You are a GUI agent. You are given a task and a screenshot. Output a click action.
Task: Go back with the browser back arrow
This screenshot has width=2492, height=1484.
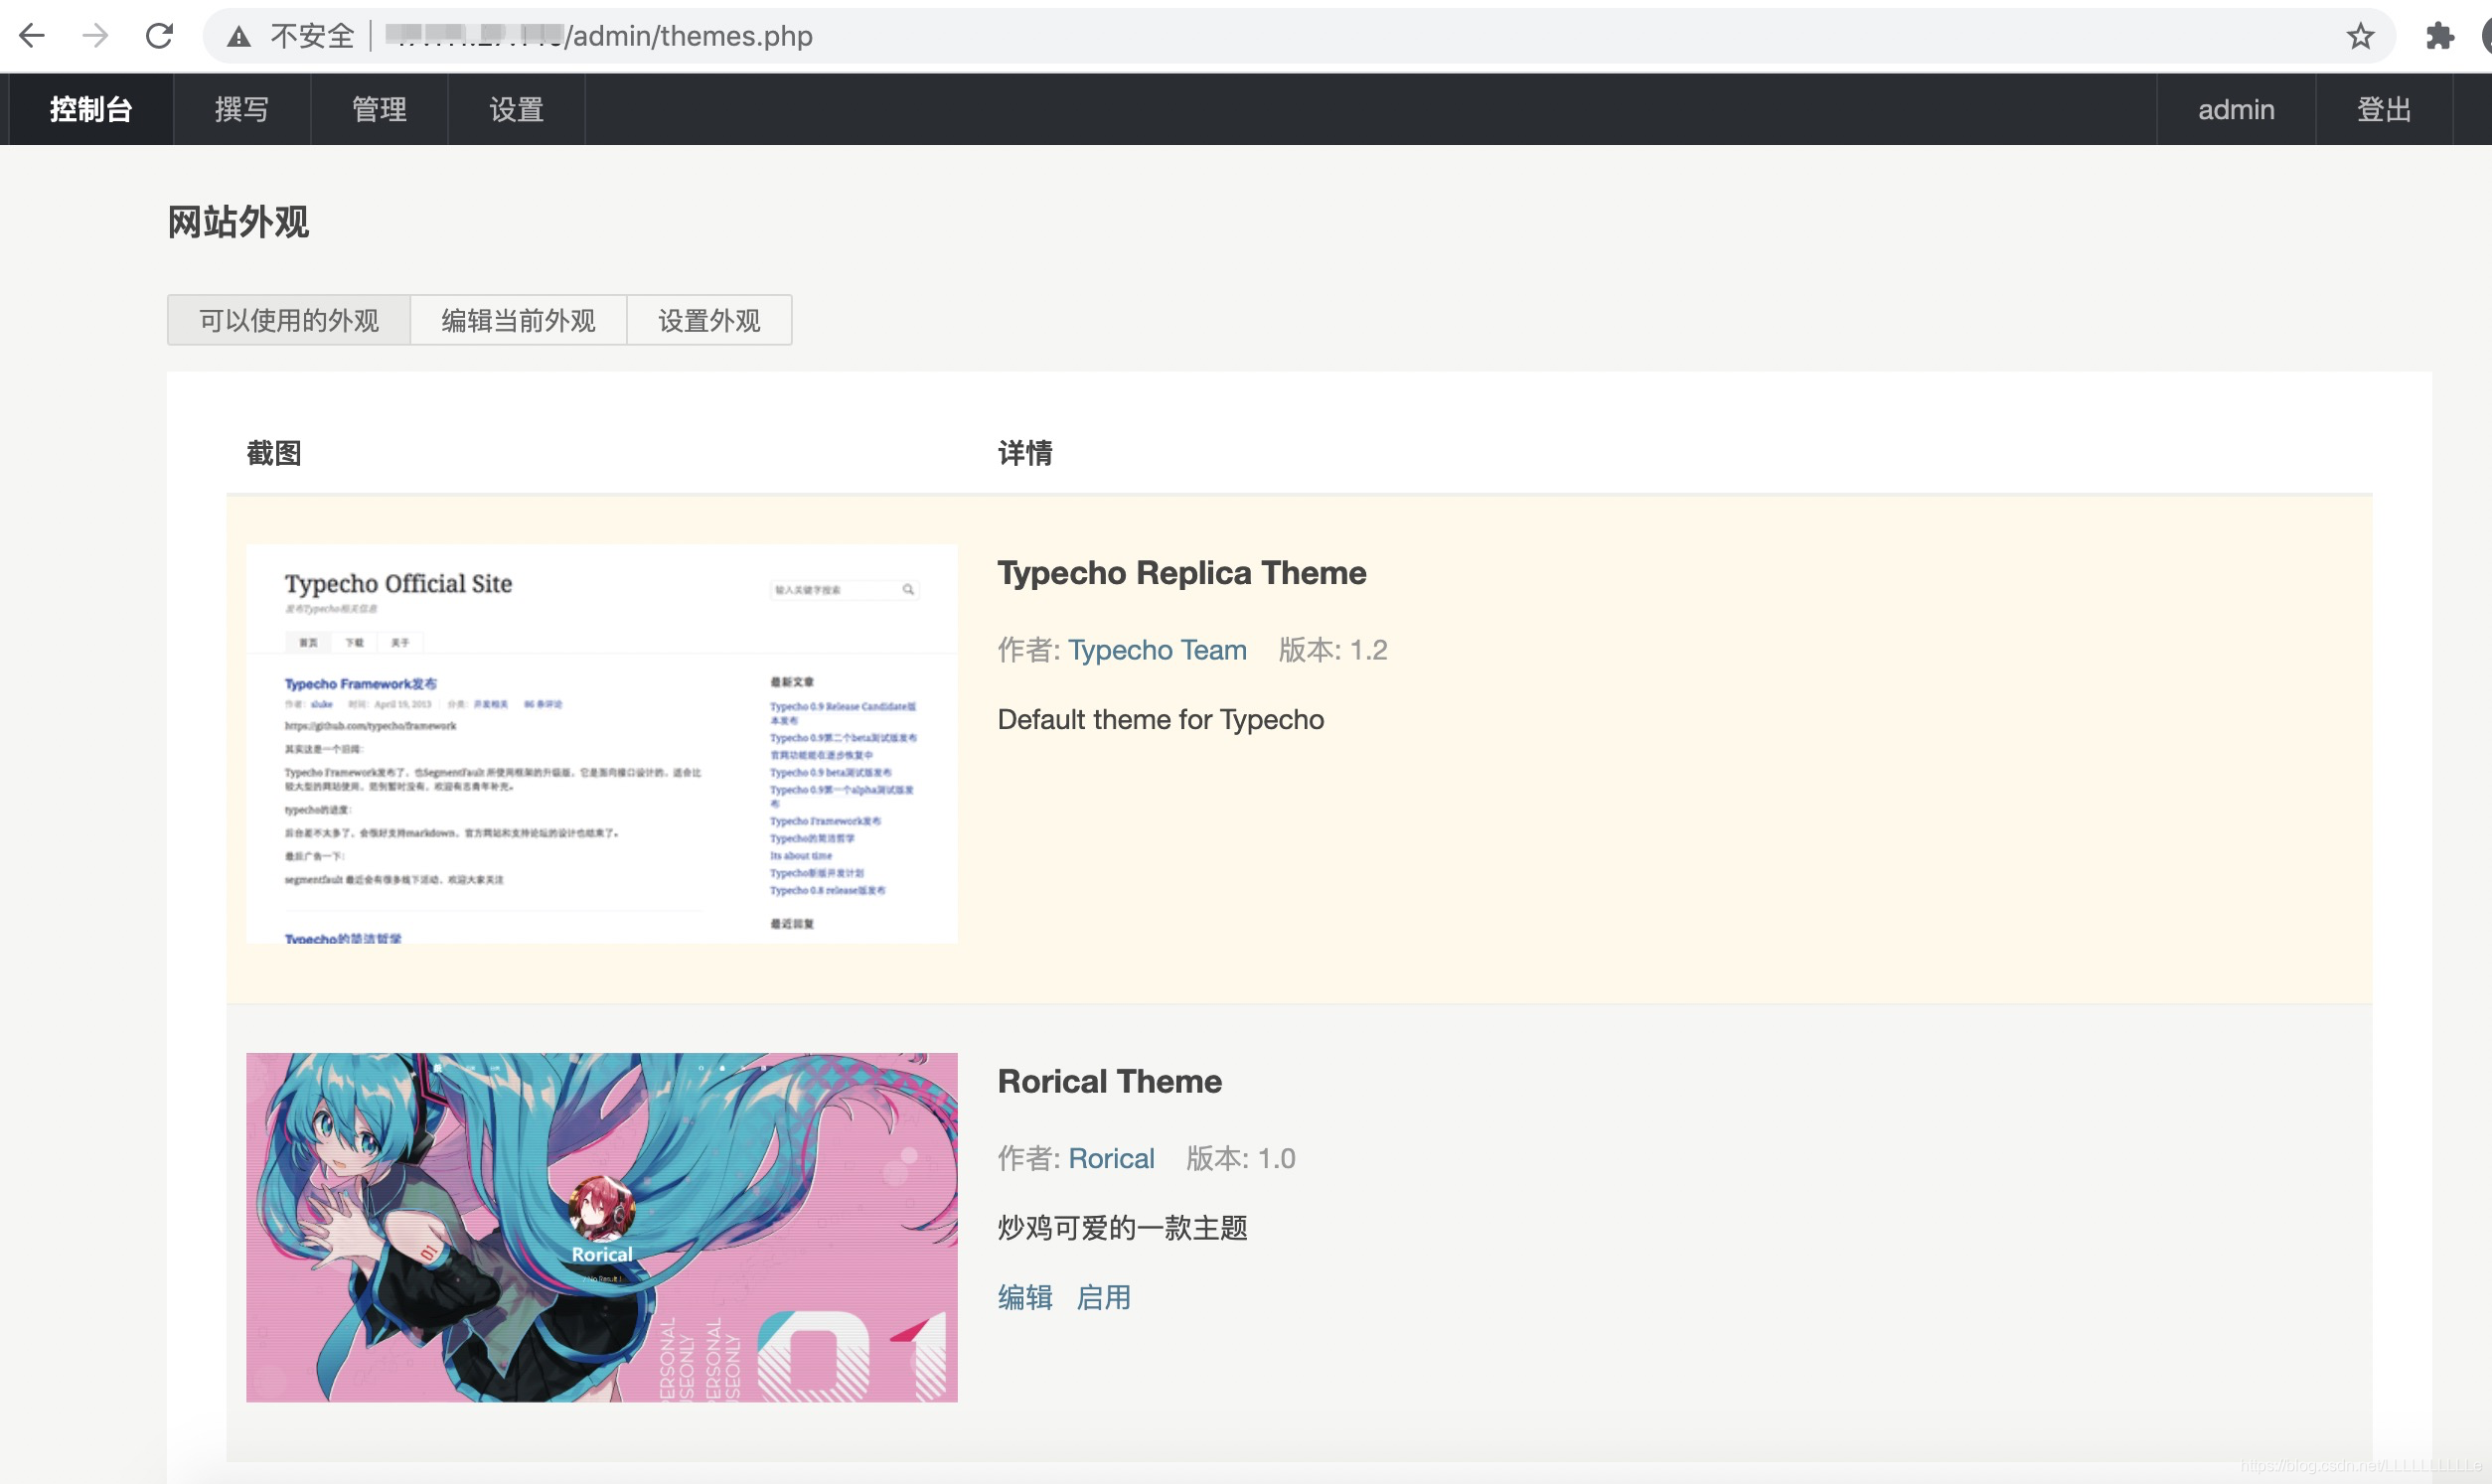(32, 36)
